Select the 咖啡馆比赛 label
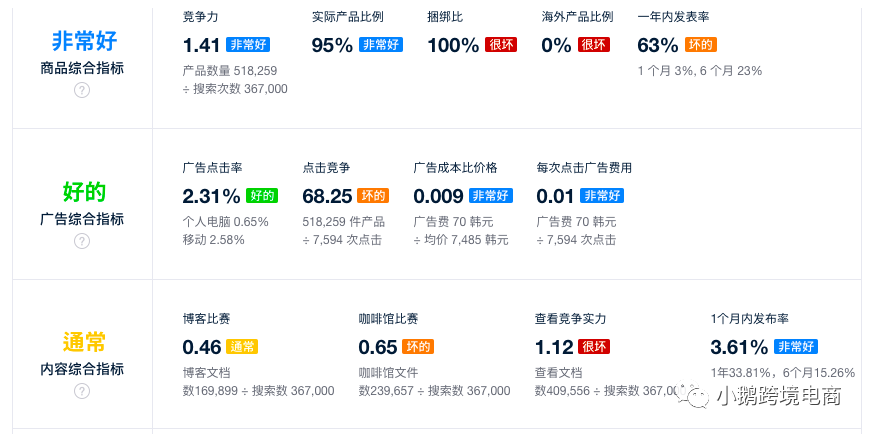Image resolution: width=870 pixels, height=434 pixels. [388, 319]
